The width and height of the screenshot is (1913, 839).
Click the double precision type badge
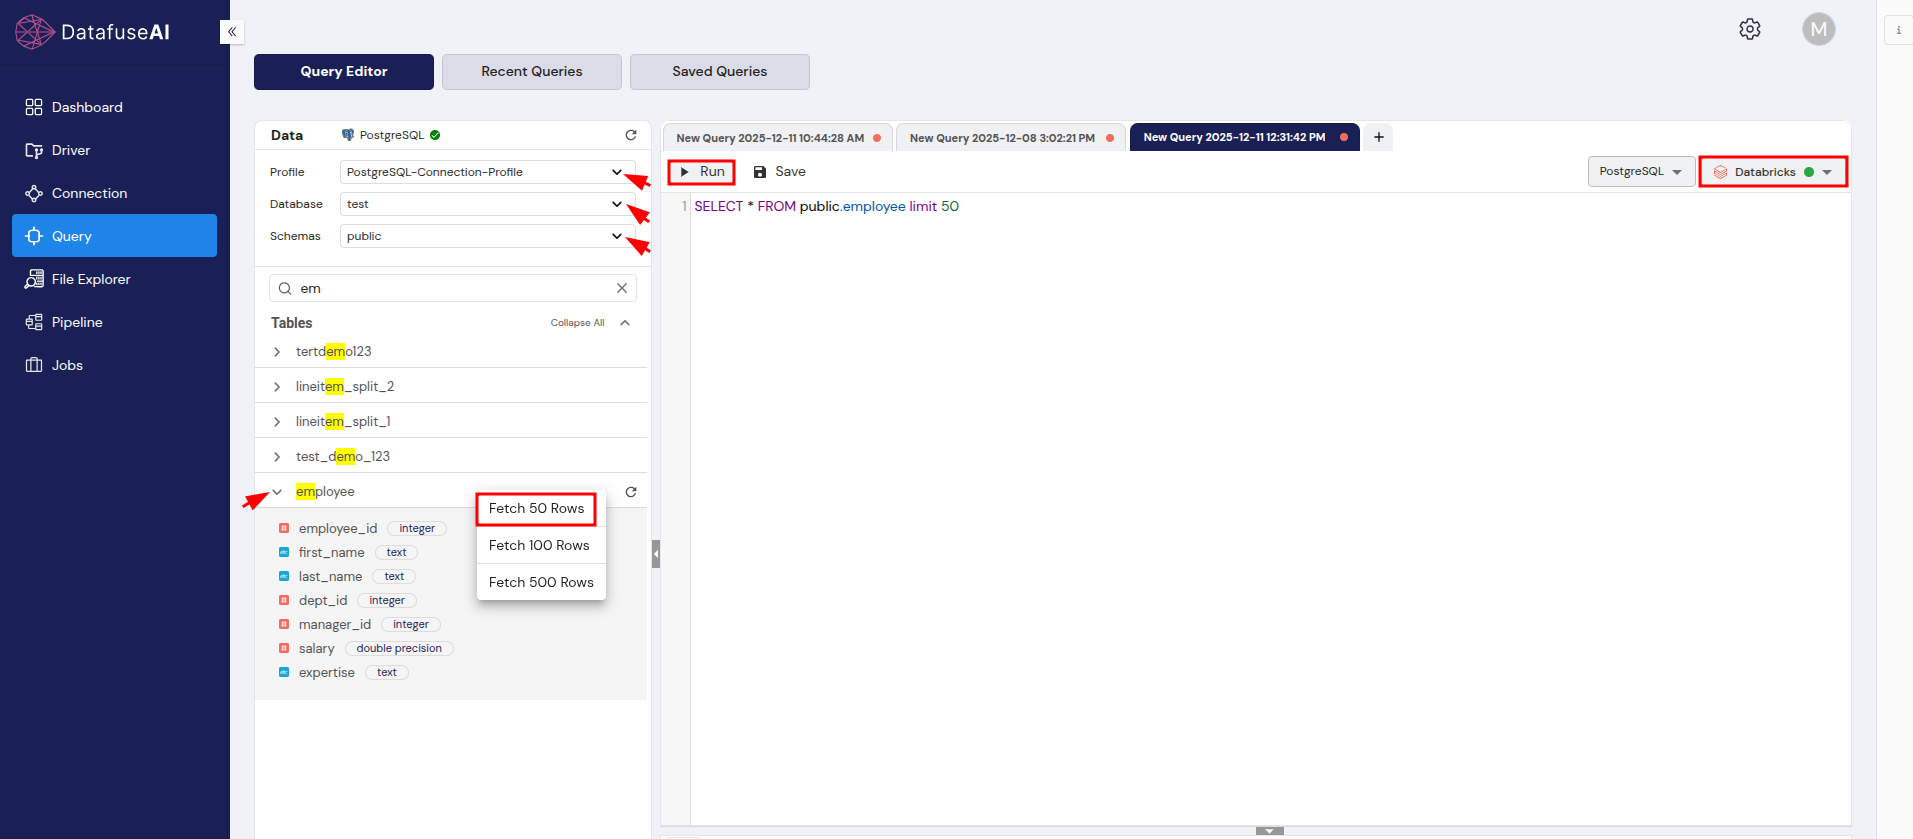coord(399,648)
